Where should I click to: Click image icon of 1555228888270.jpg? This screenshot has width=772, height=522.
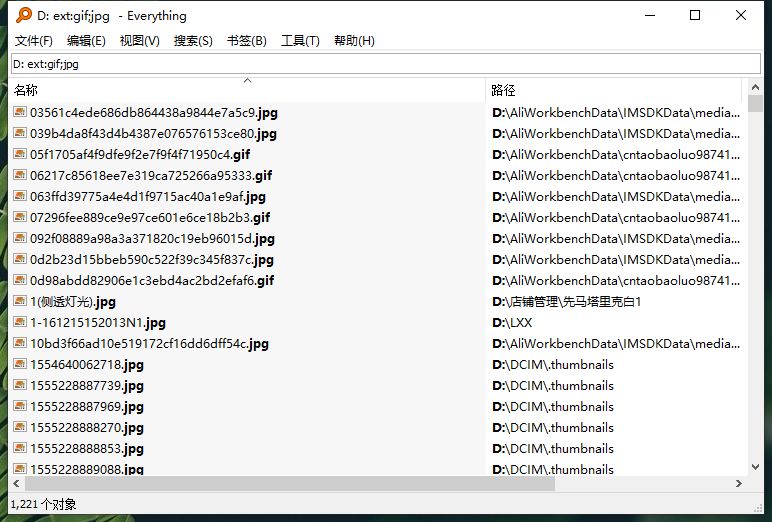20,427
